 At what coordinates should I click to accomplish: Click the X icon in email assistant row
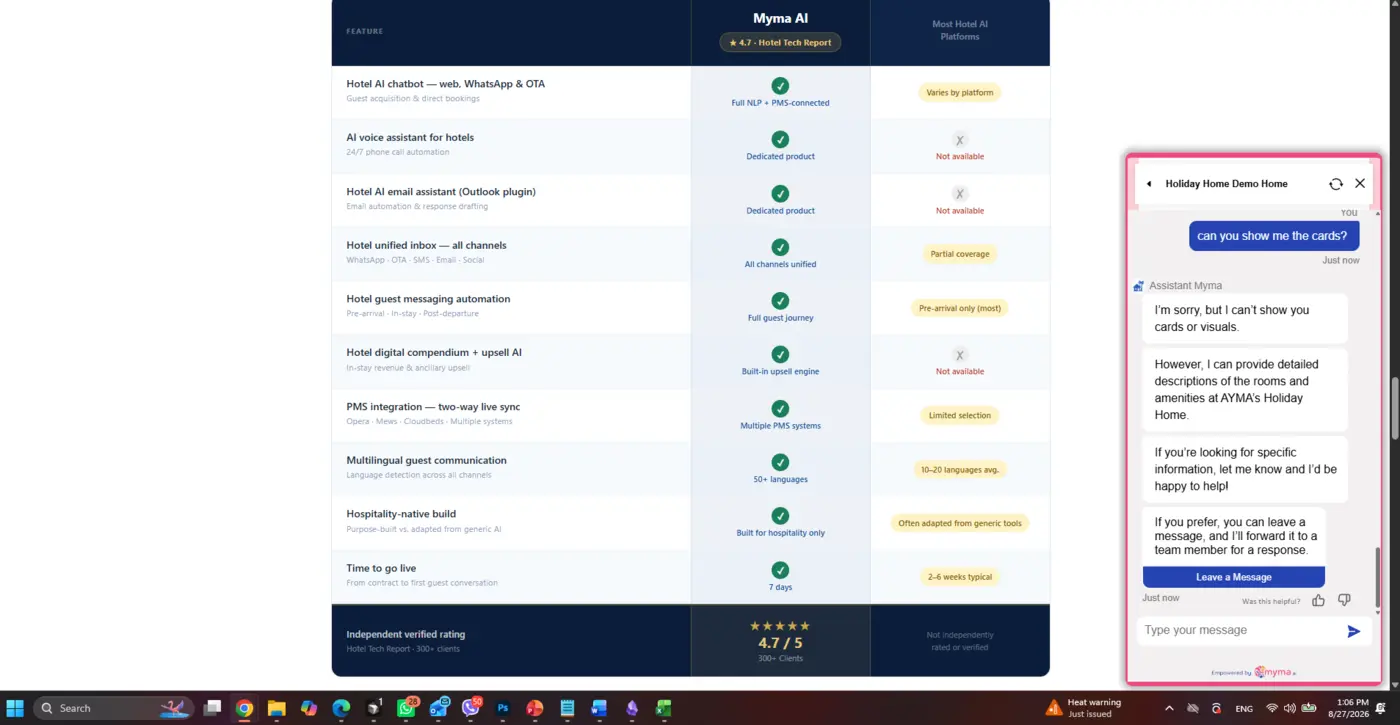coord(960,194)
